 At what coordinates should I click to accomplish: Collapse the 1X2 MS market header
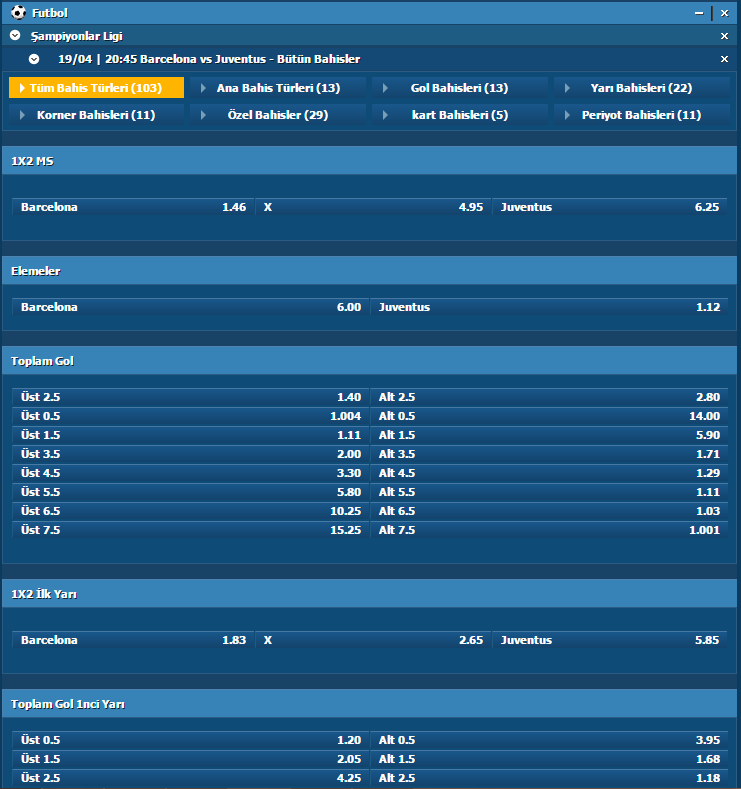point(370,161)
